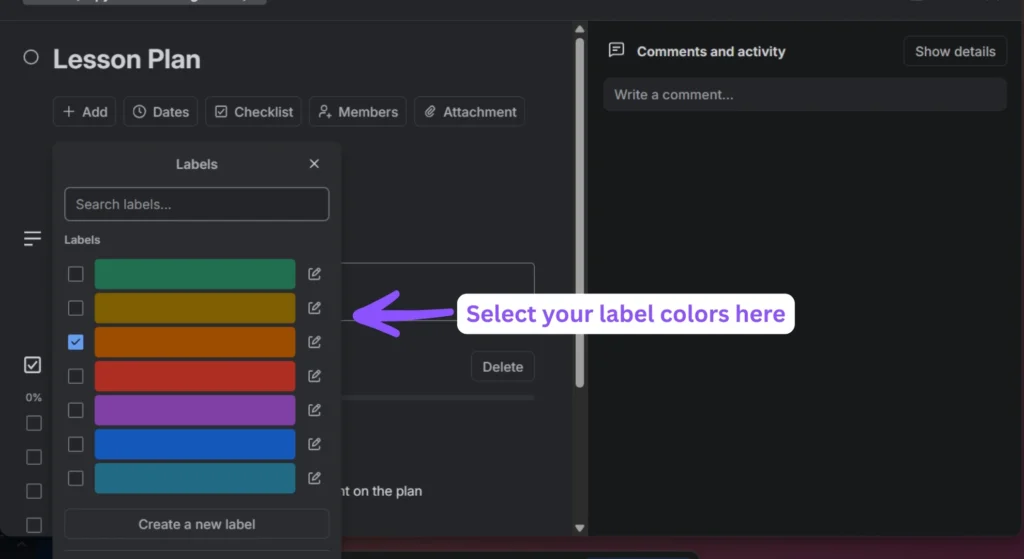Click the Add button

pyautogui.click(x=85, y=112)
